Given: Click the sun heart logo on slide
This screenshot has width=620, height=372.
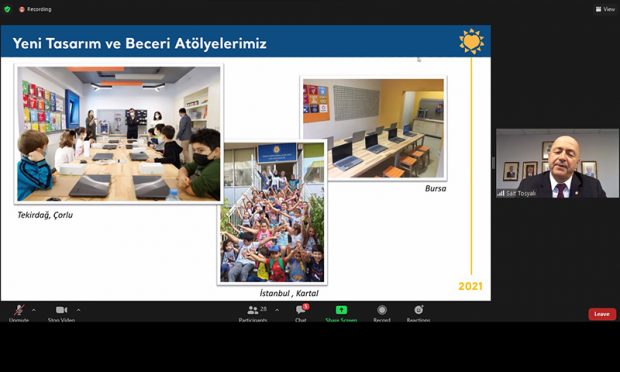Looking at the screenshot, I should 471,41.
